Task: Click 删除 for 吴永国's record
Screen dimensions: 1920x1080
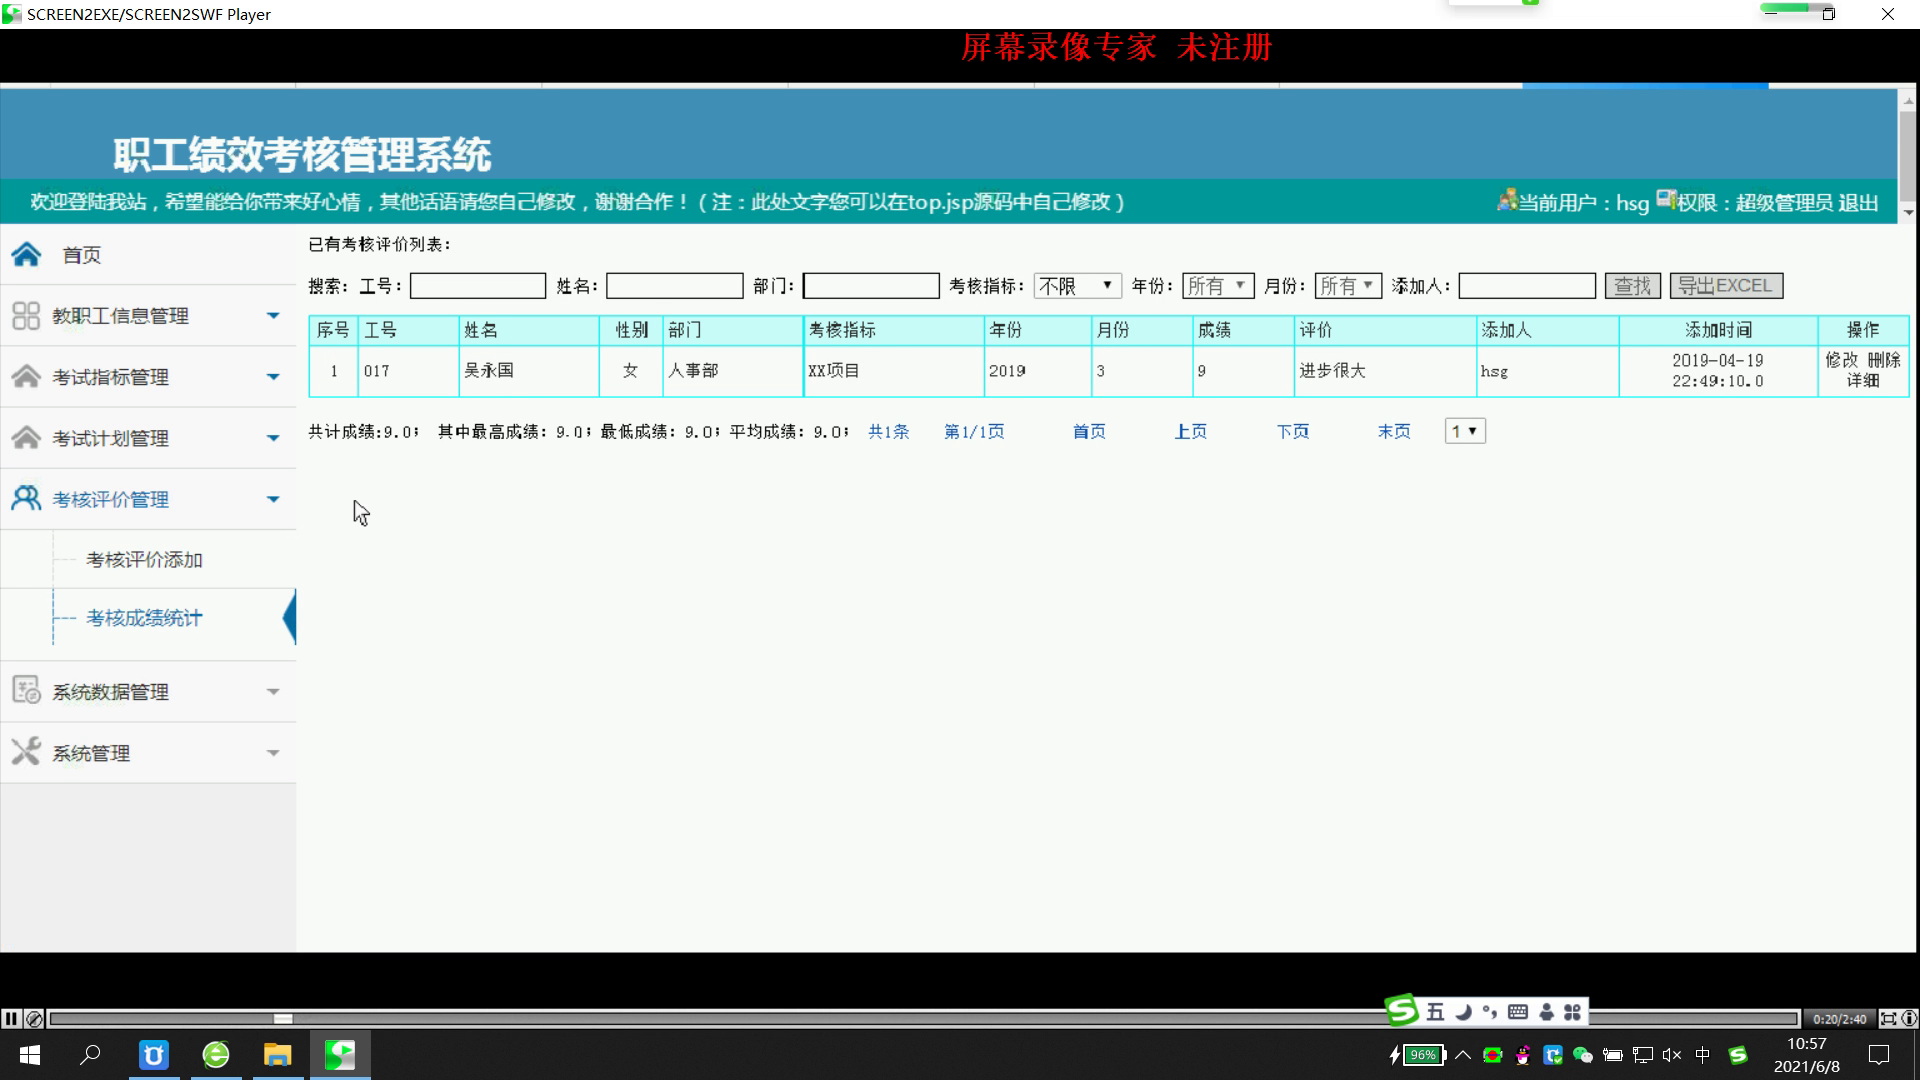Action: point(1884,360)
